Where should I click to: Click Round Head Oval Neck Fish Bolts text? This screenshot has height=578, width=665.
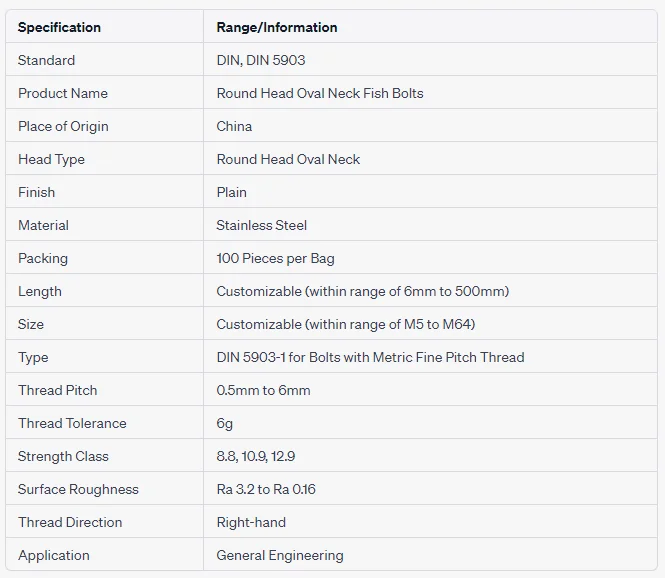tap(320, 93)
